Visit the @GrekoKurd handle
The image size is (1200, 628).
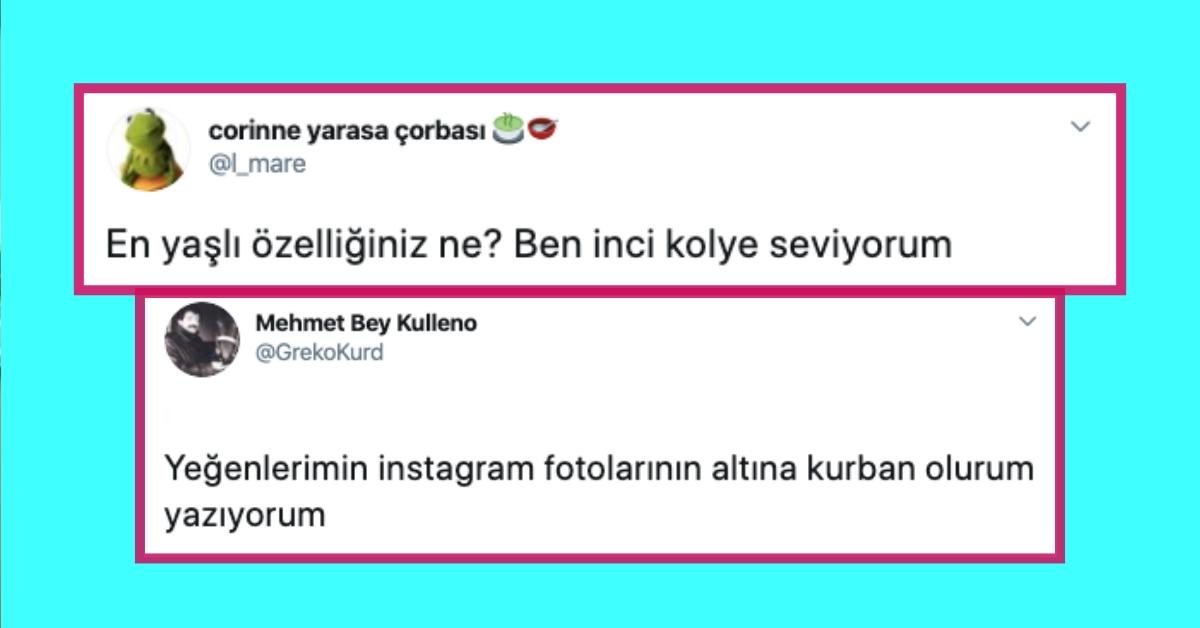click(x=320, y=352)
